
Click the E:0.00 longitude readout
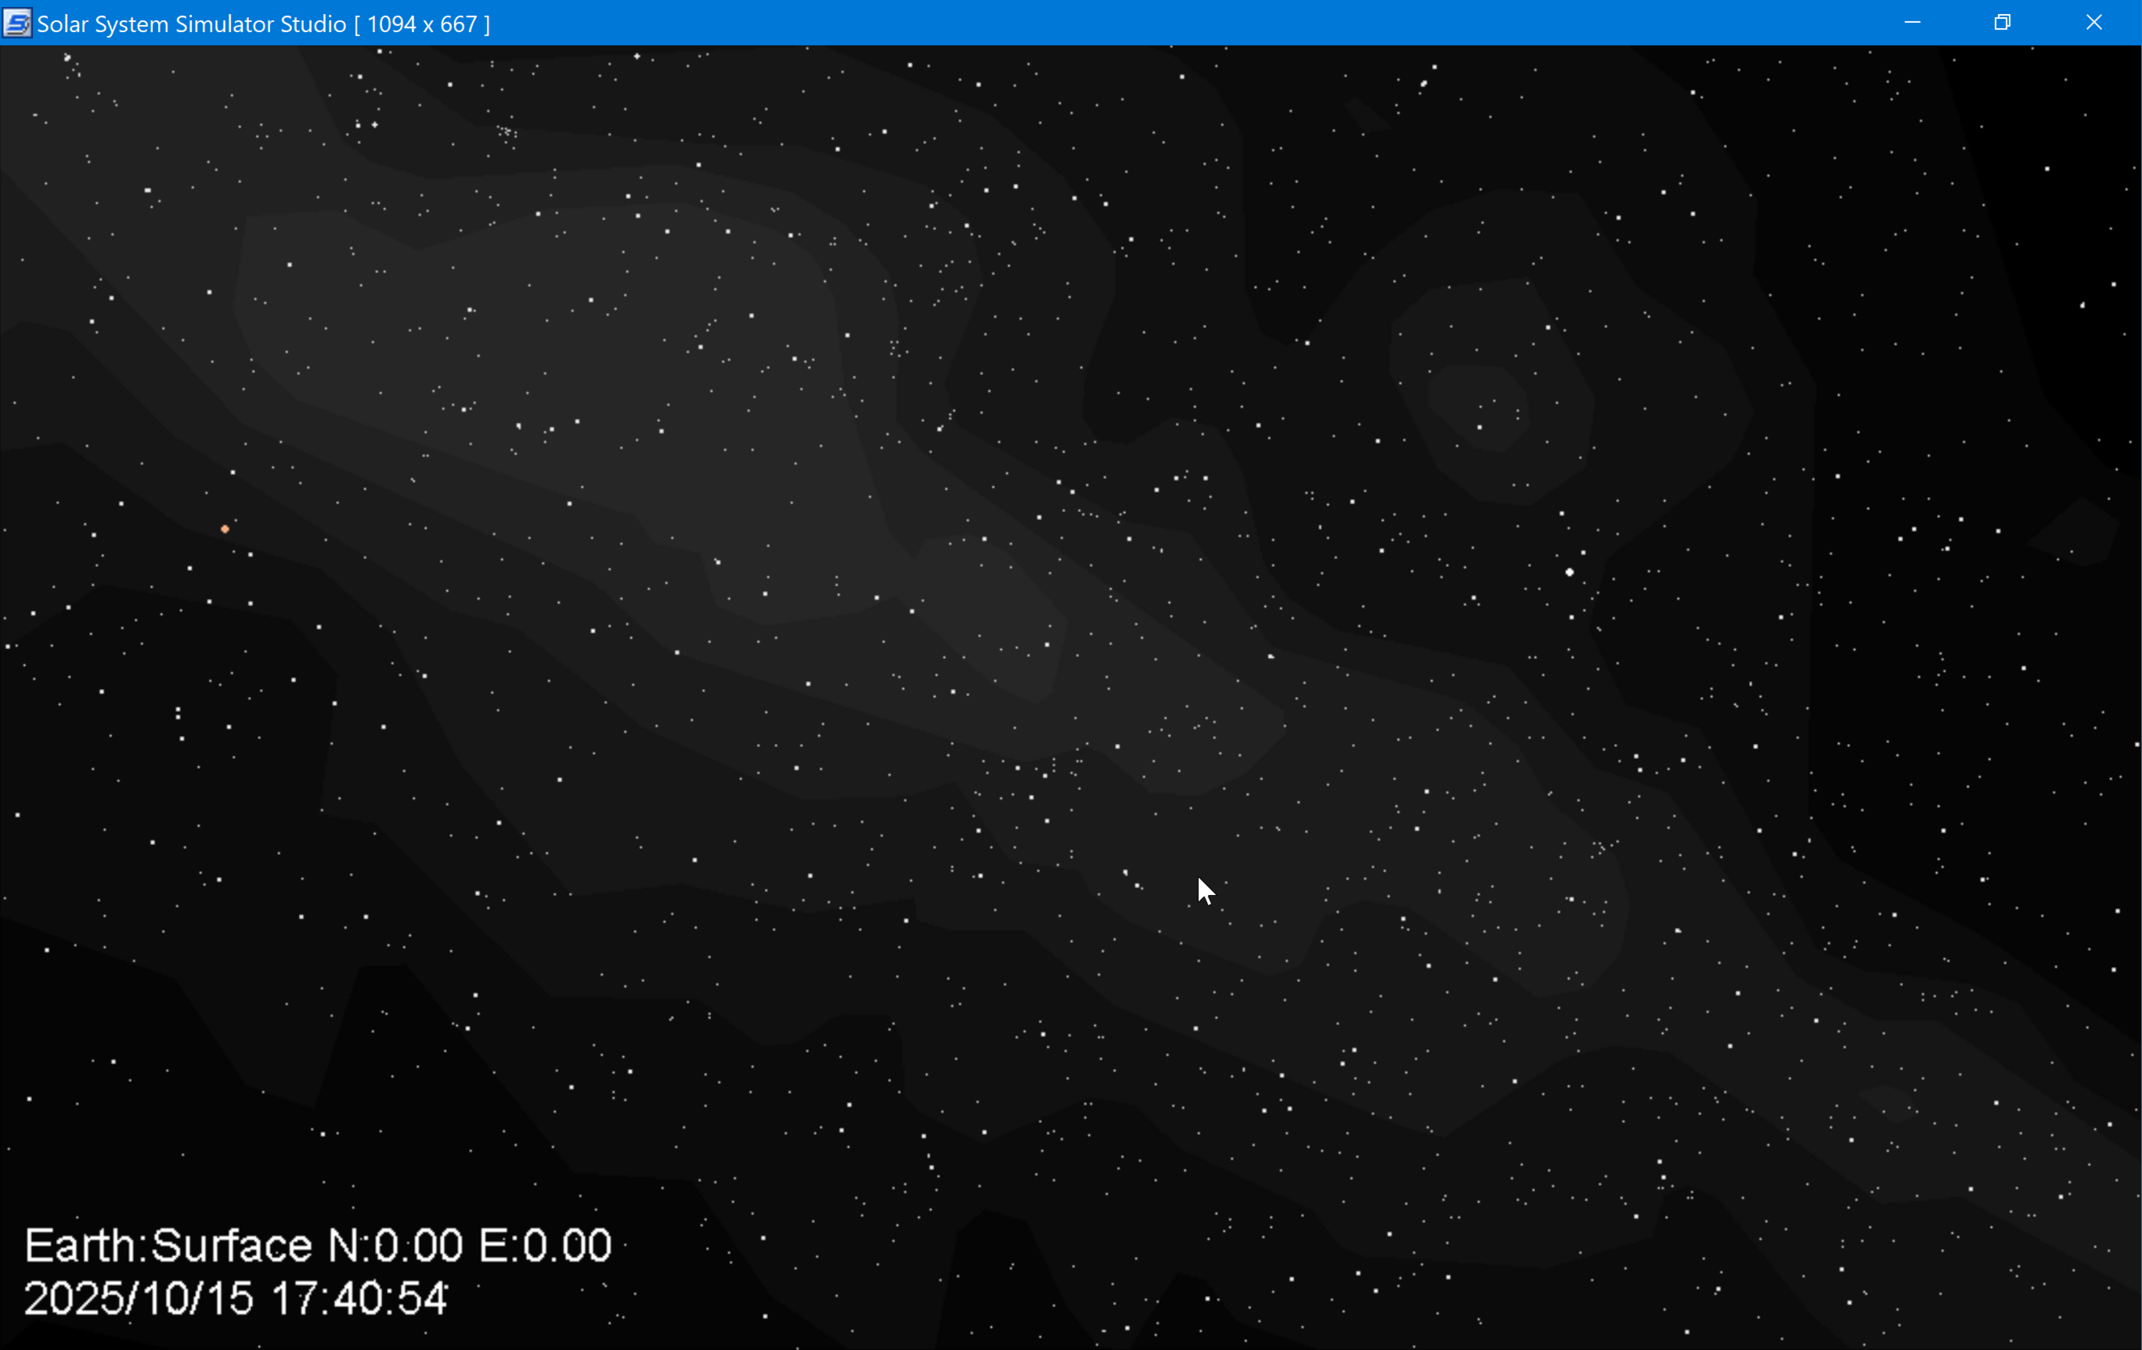[x=545, y=1246]
